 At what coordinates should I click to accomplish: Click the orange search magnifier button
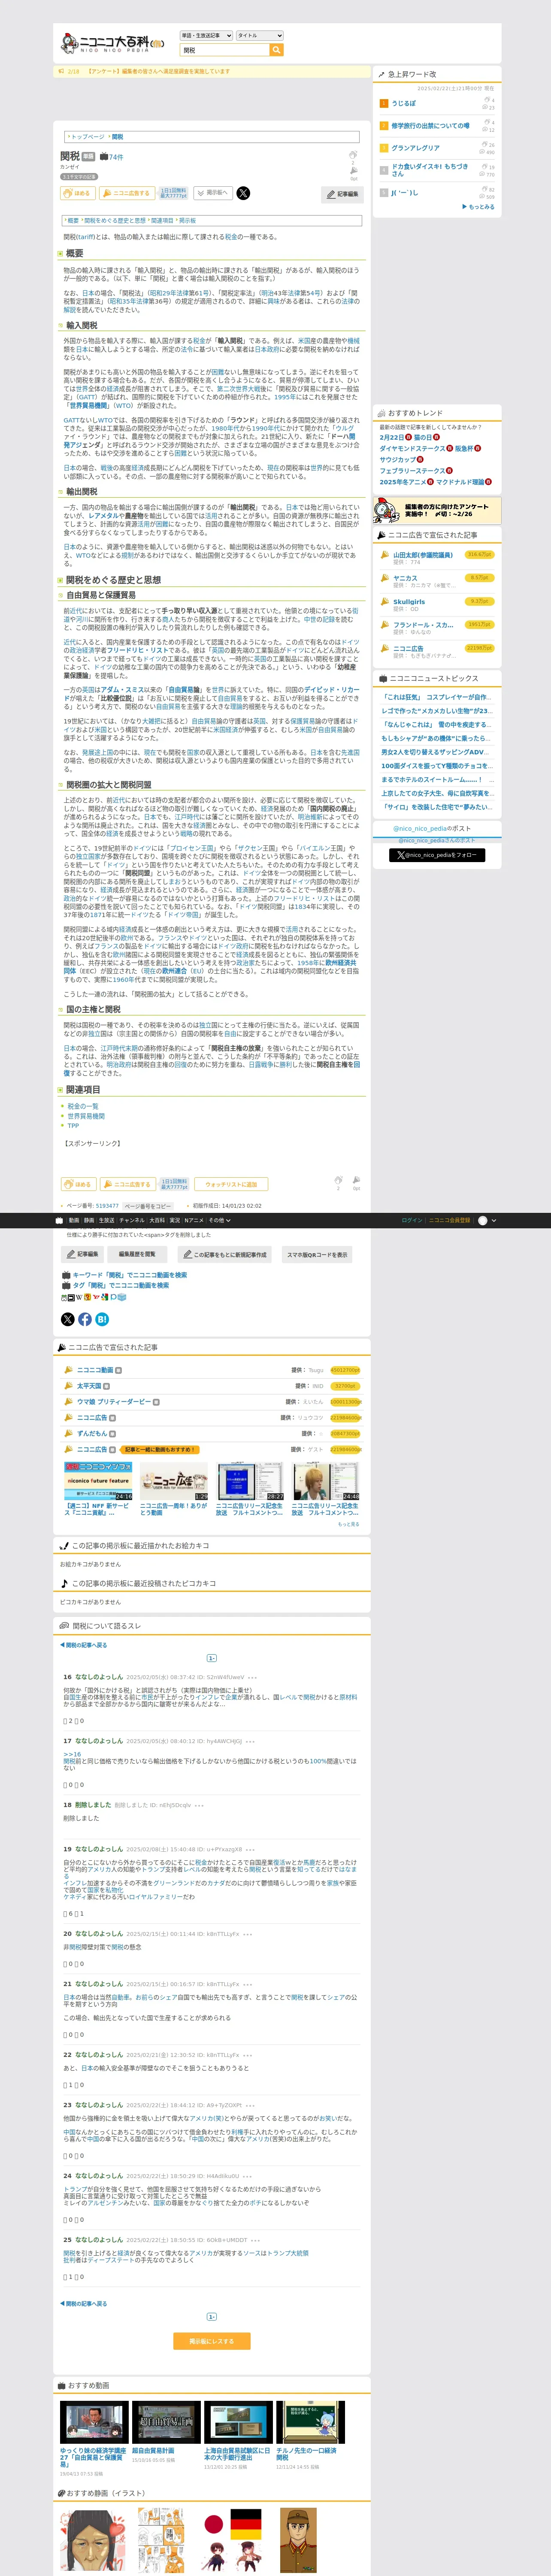(x=276, y=50)
